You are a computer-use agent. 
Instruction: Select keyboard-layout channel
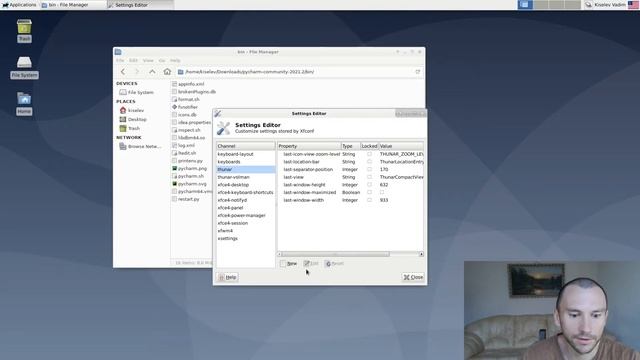(246, 154)
